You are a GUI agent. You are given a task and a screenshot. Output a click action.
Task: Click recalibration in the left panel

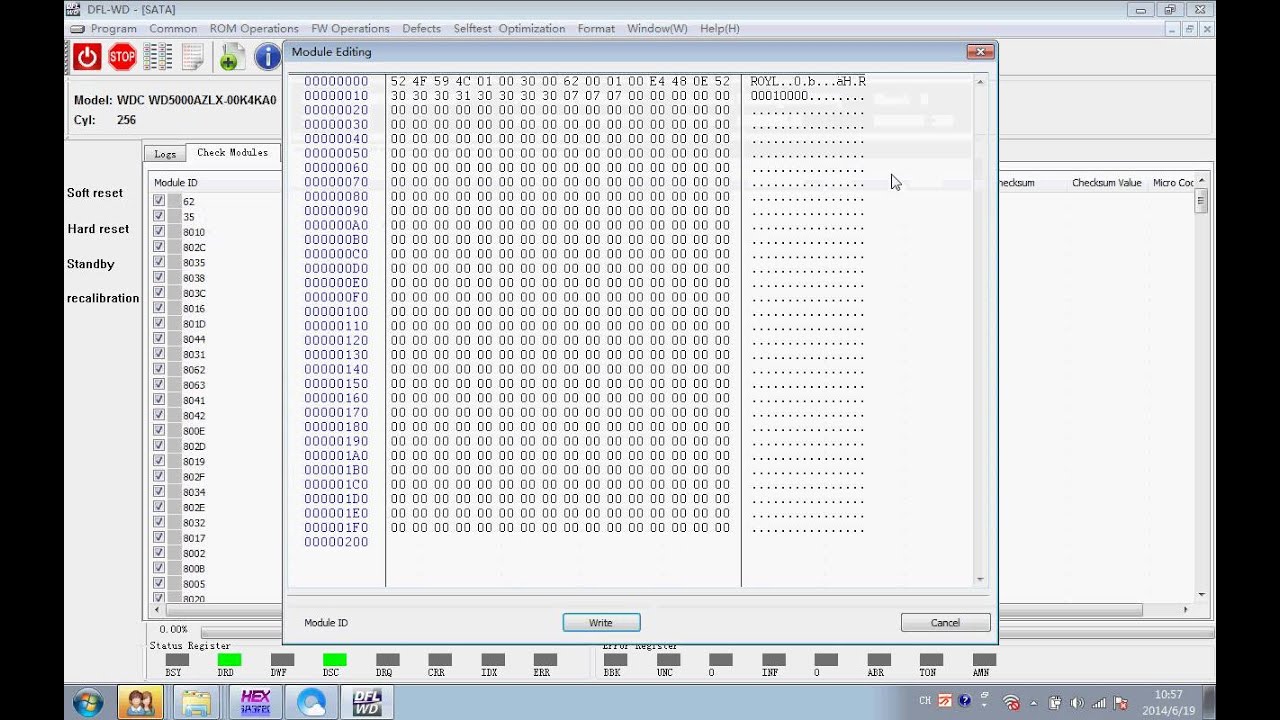[x=103, y=298]
